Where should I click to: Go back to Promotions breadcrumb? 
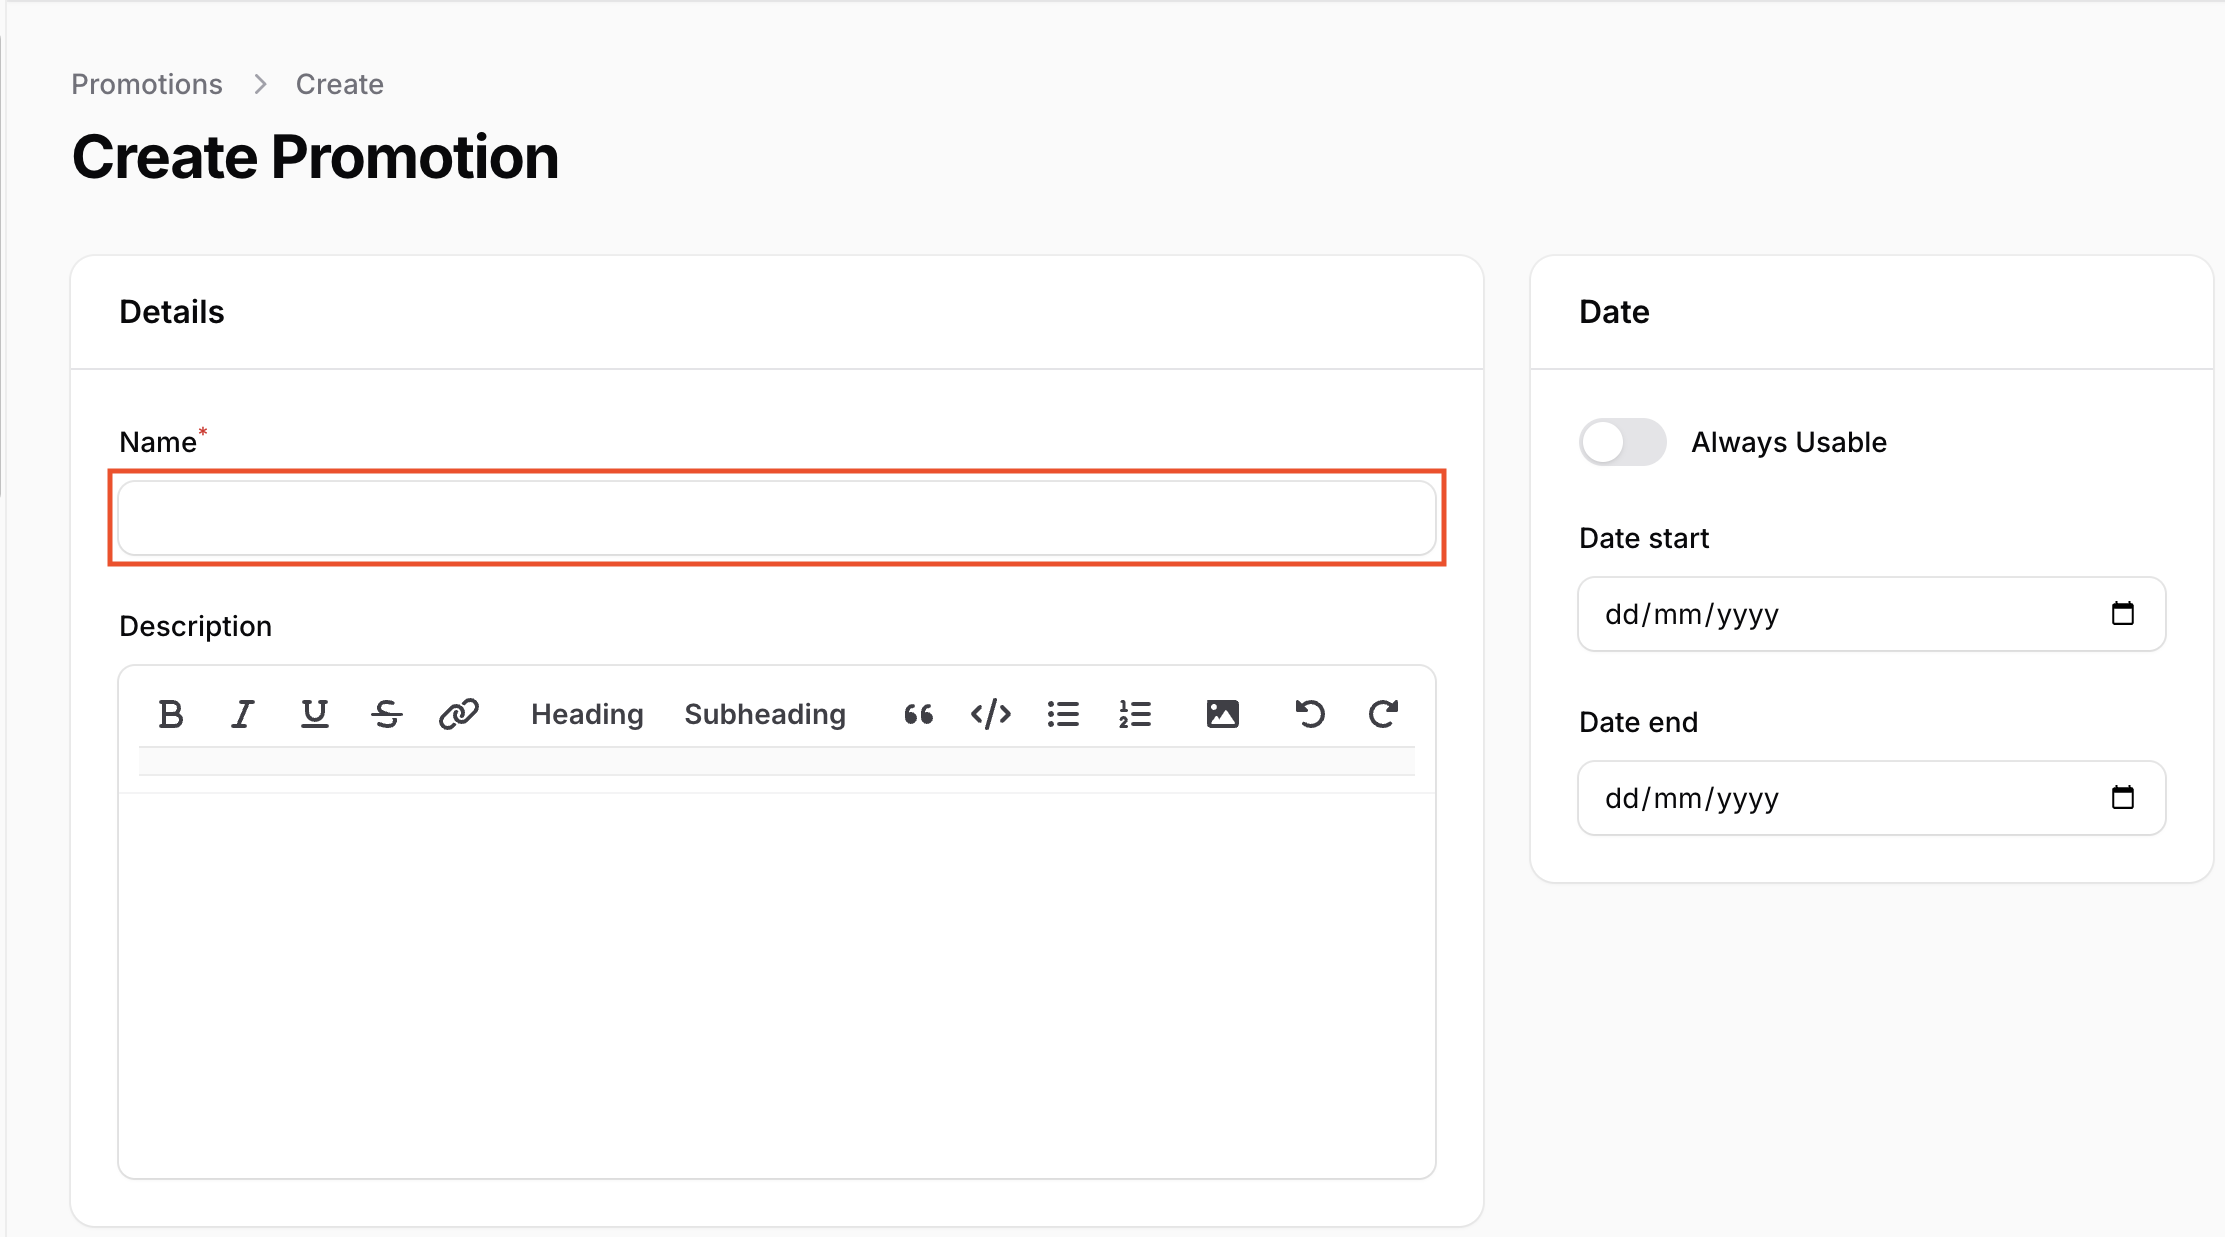[x=147, y=84]
